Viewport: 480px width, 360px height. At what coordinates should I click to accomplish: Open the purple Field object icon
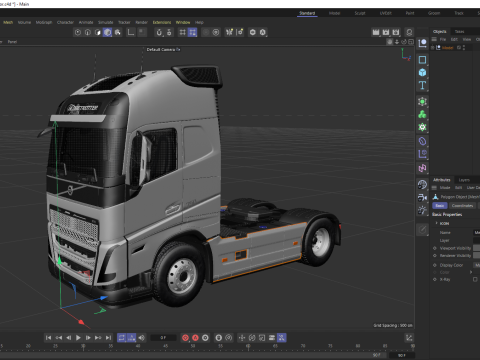(x=422, y=154)
